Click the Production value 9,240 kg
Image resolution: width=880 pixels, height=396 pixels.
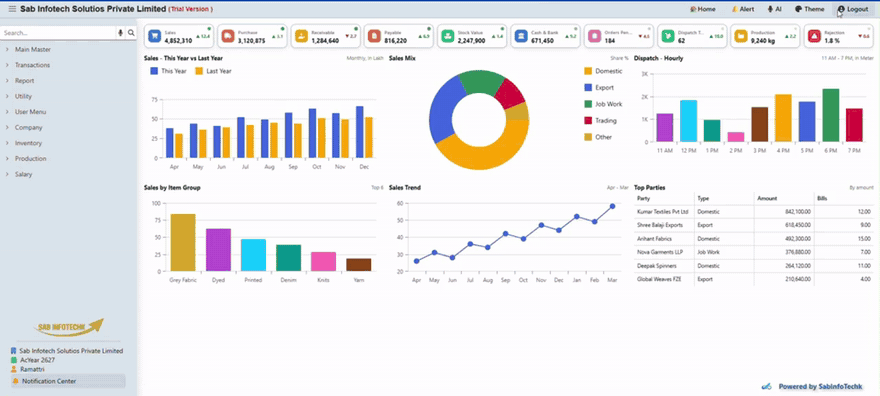(765, 41)
